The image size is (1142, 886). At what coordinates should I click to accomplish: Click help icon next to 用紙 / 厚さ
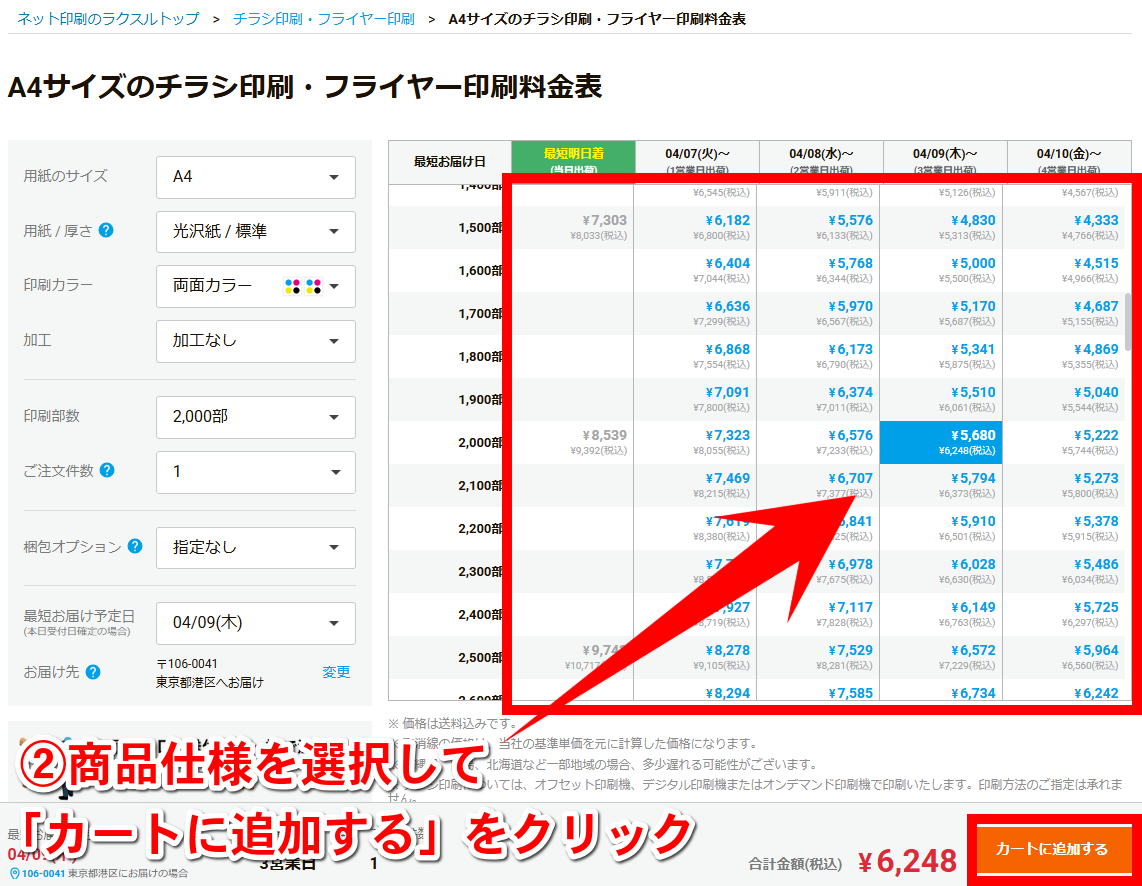click(106, 230)
